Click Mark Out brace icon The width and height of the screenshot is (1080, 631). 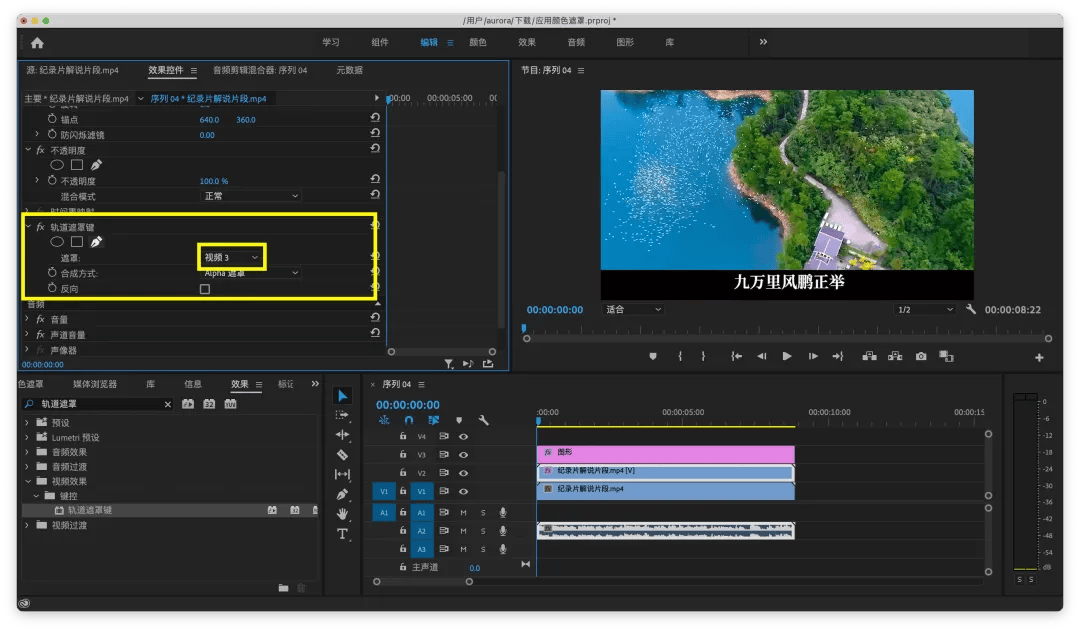point(703,356)
